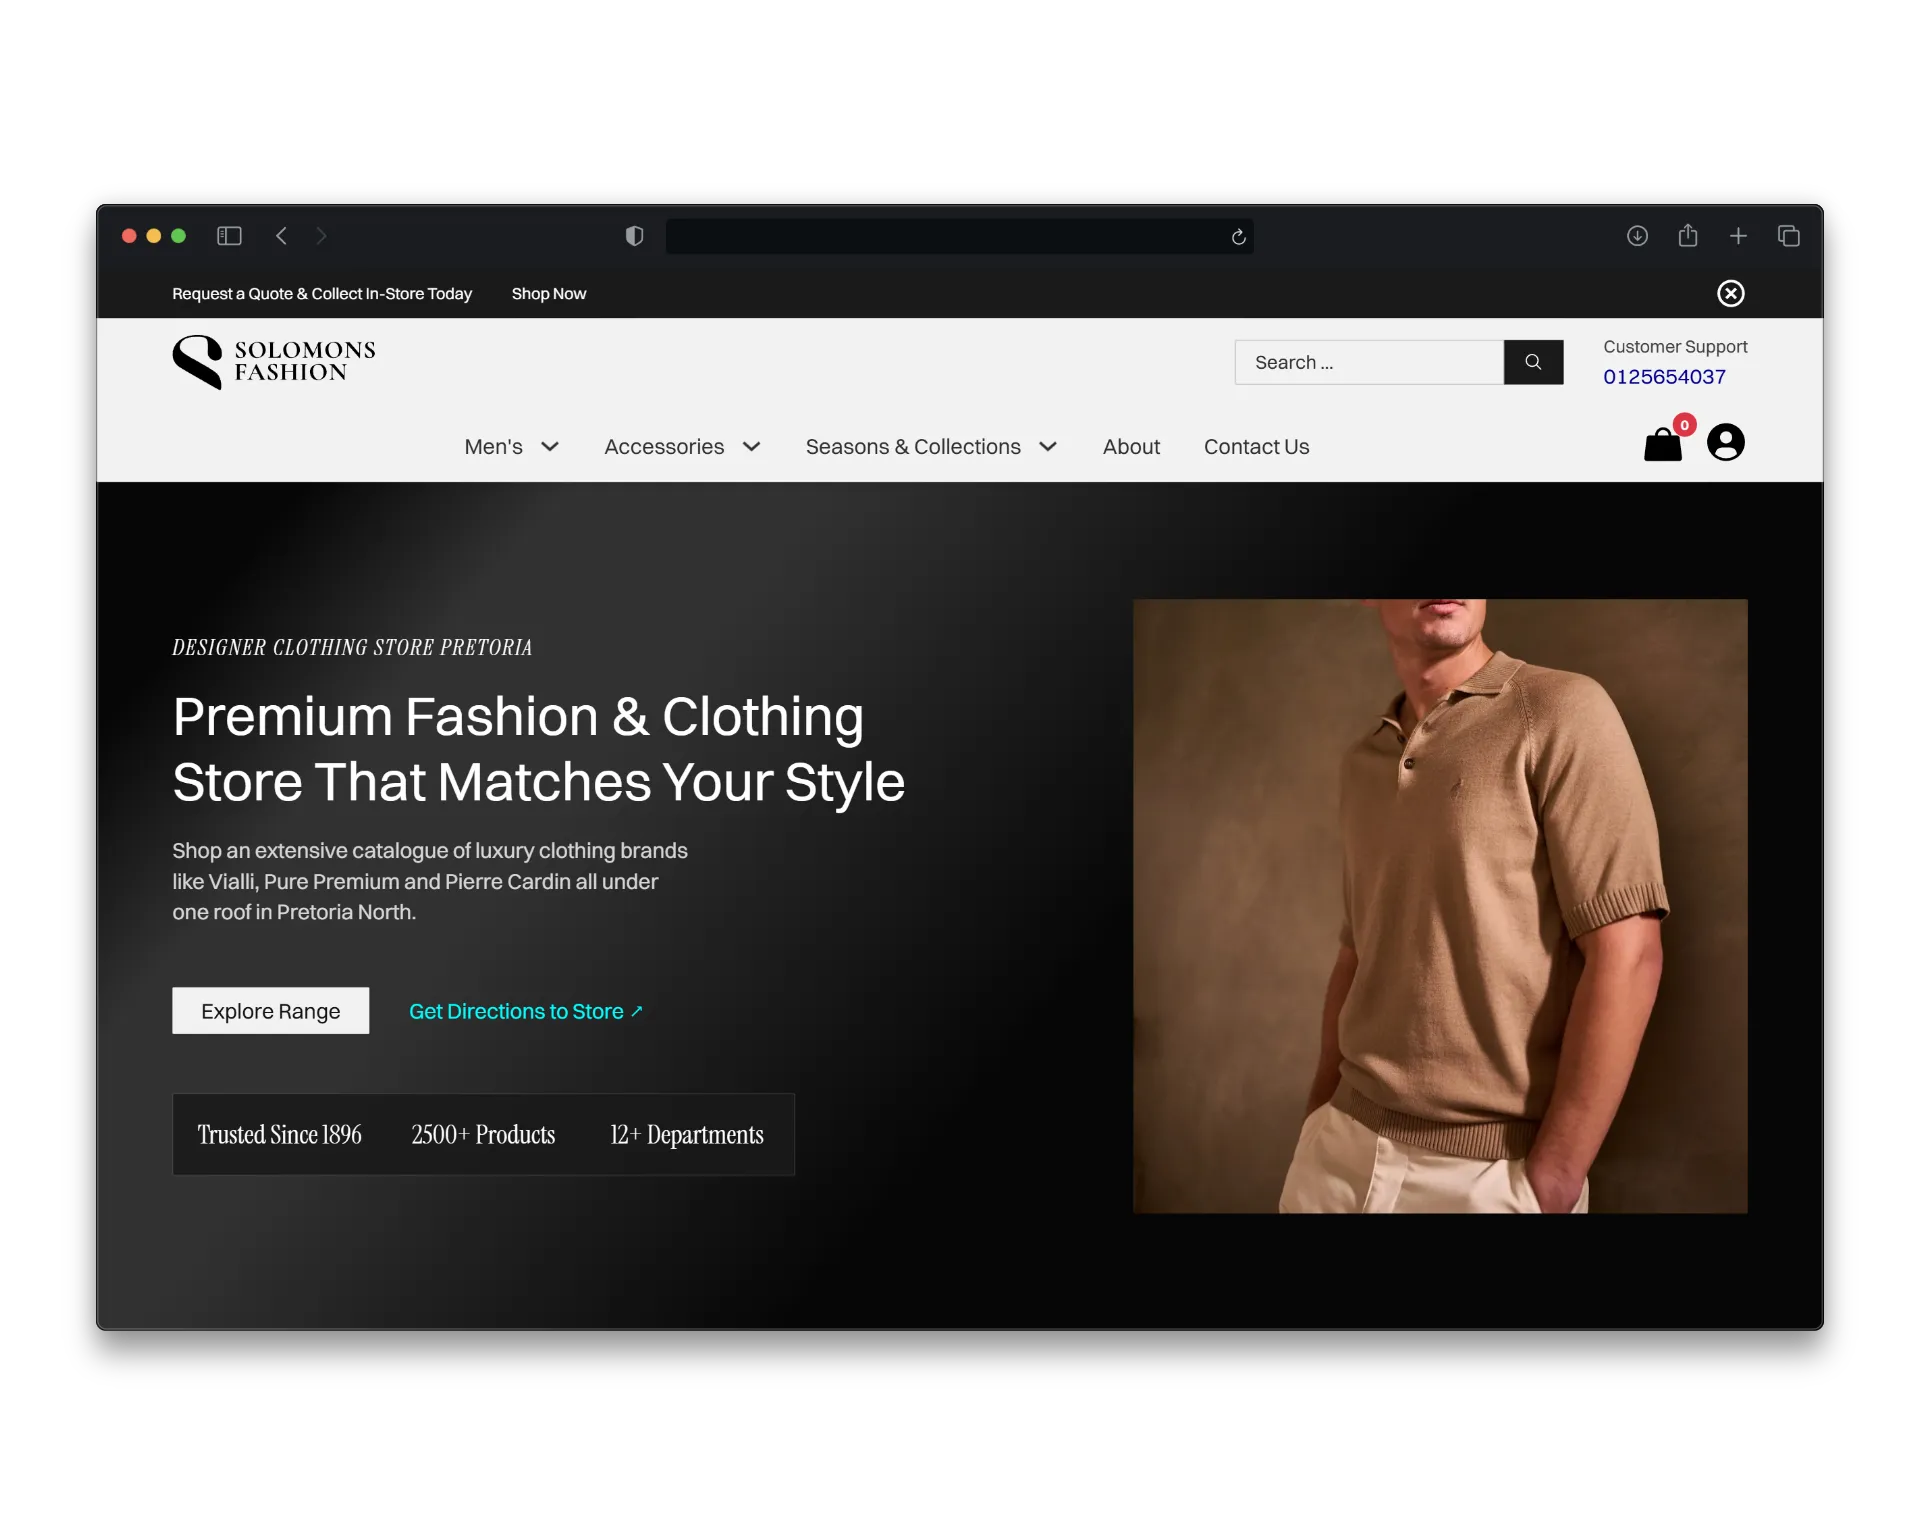Image resolution: width=1920 pixels, height=1536 pixels.
Task: Go to the Contact Us page
Action: (1256, 447)
